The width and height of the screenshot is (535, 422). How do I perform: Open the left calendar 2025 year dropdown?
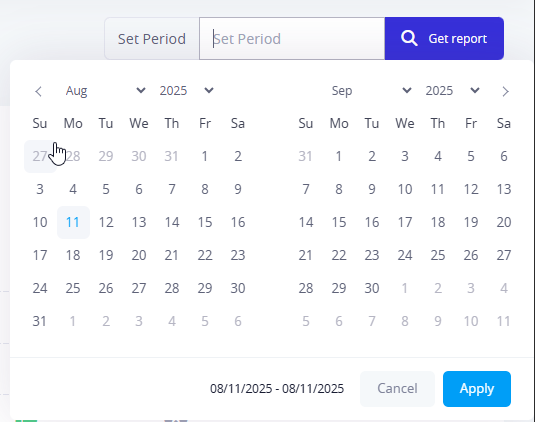point(187,90)
